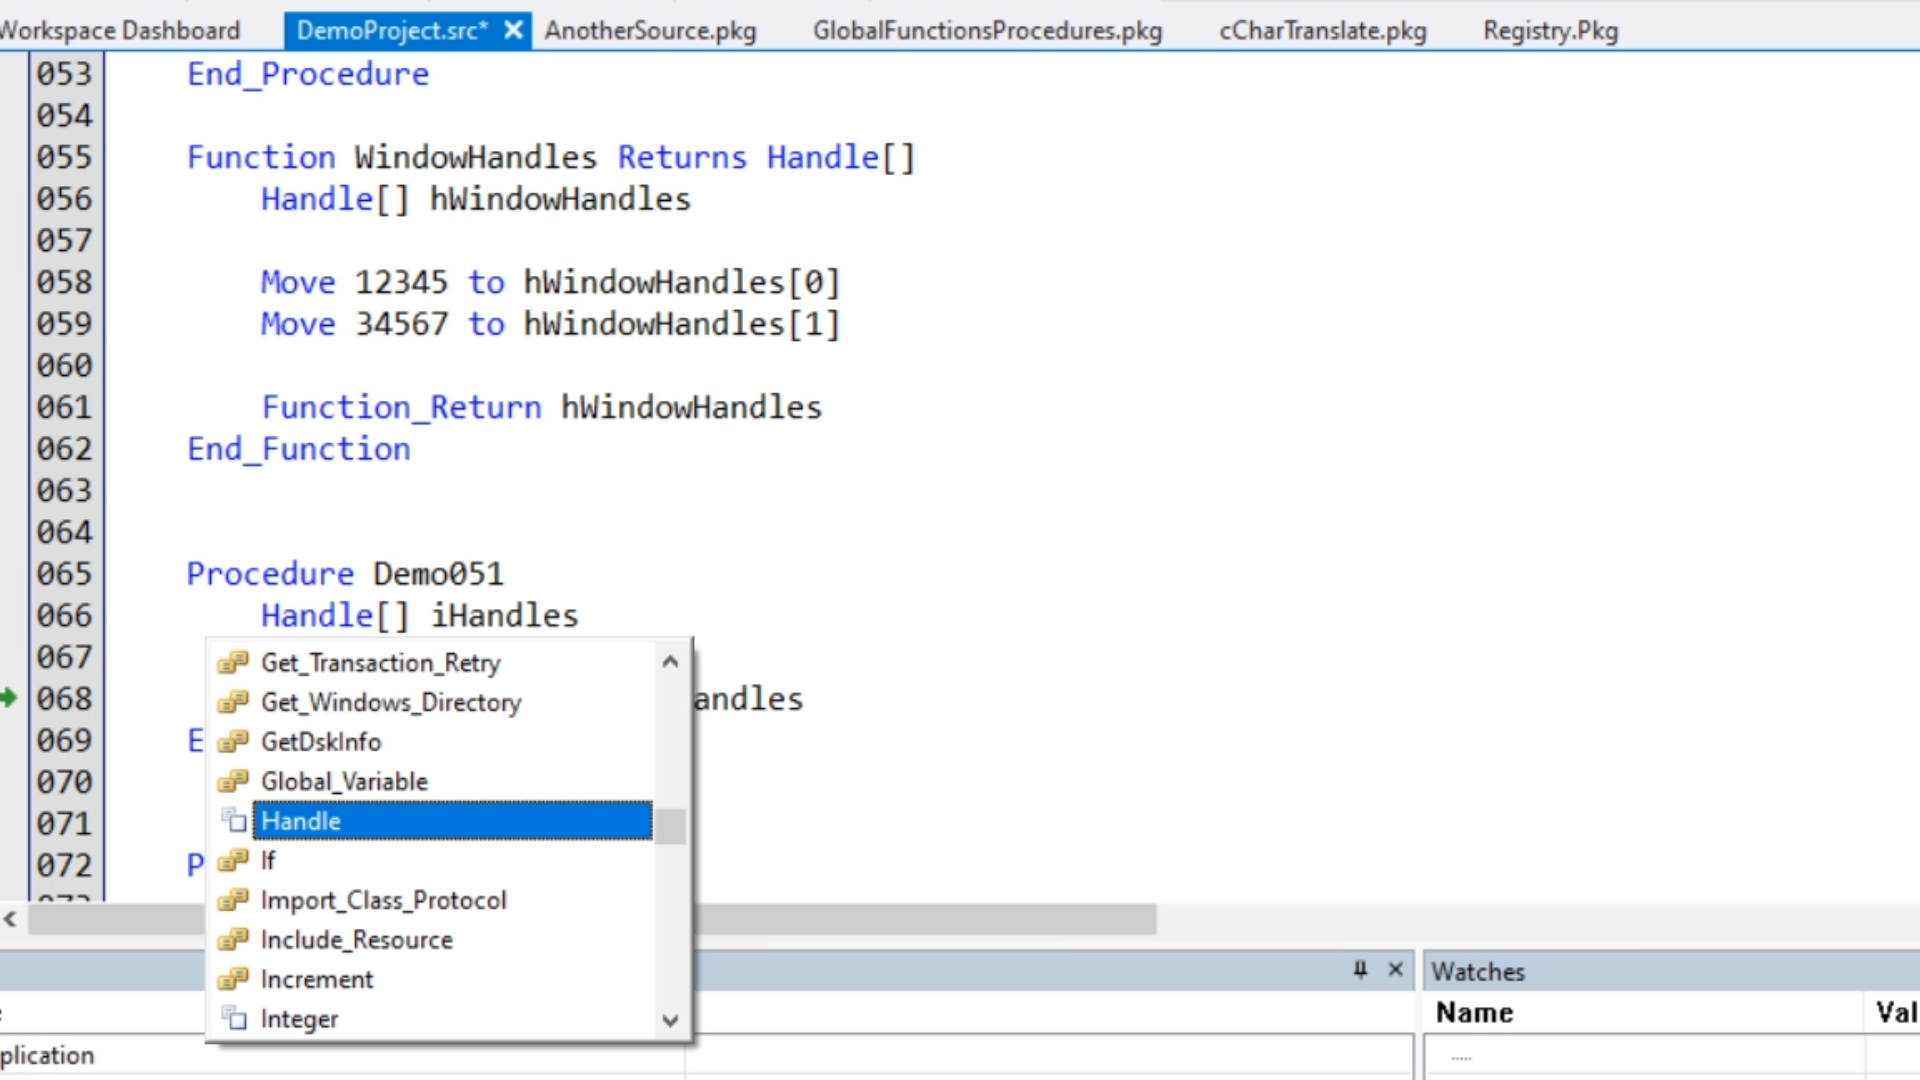Viewport: 1920px width, 1080px height.
Task: Select Include_Resource from autocomplete list
Action: point(356,940)
